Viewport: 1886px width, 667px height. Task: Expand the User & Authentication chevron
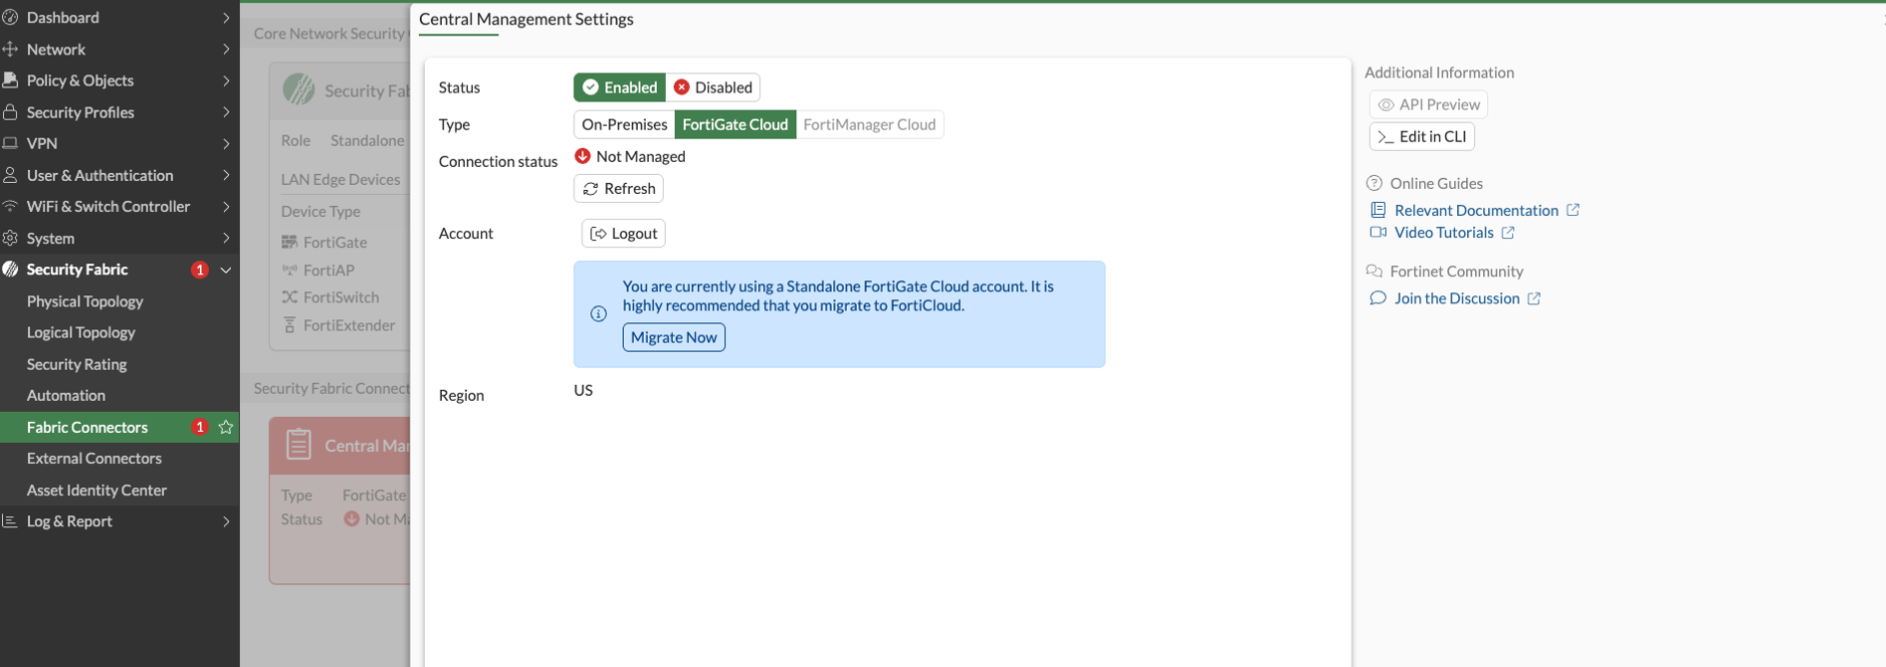(226, 175)
